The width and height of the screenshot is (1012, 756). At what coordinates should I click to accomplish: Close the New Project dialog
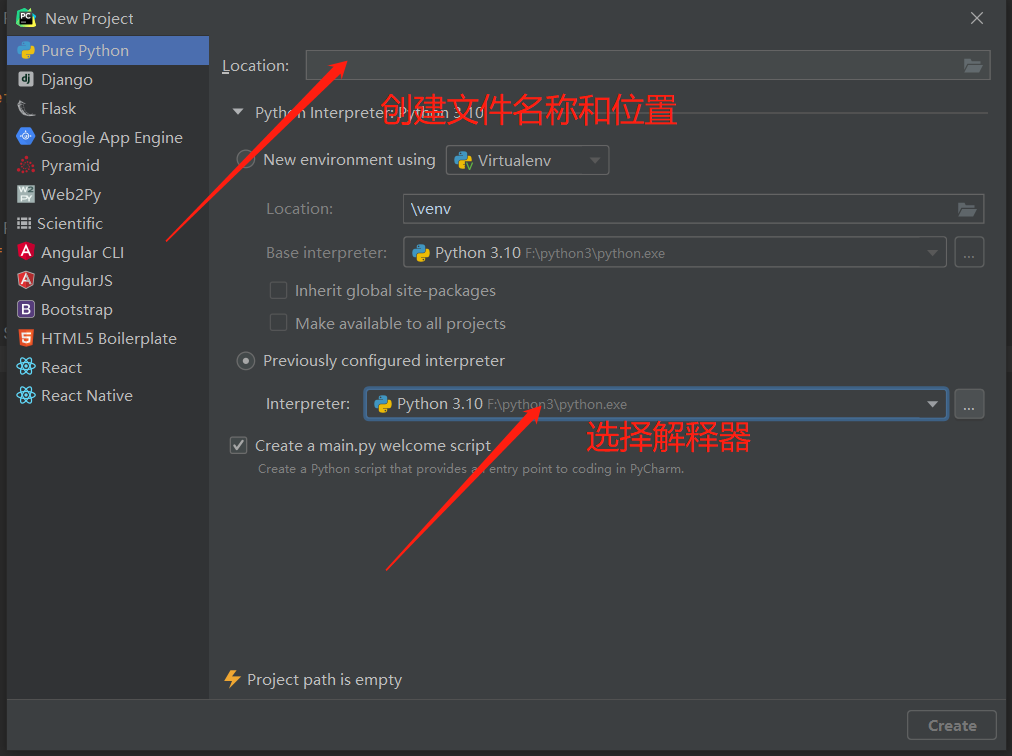pos(977,18)
